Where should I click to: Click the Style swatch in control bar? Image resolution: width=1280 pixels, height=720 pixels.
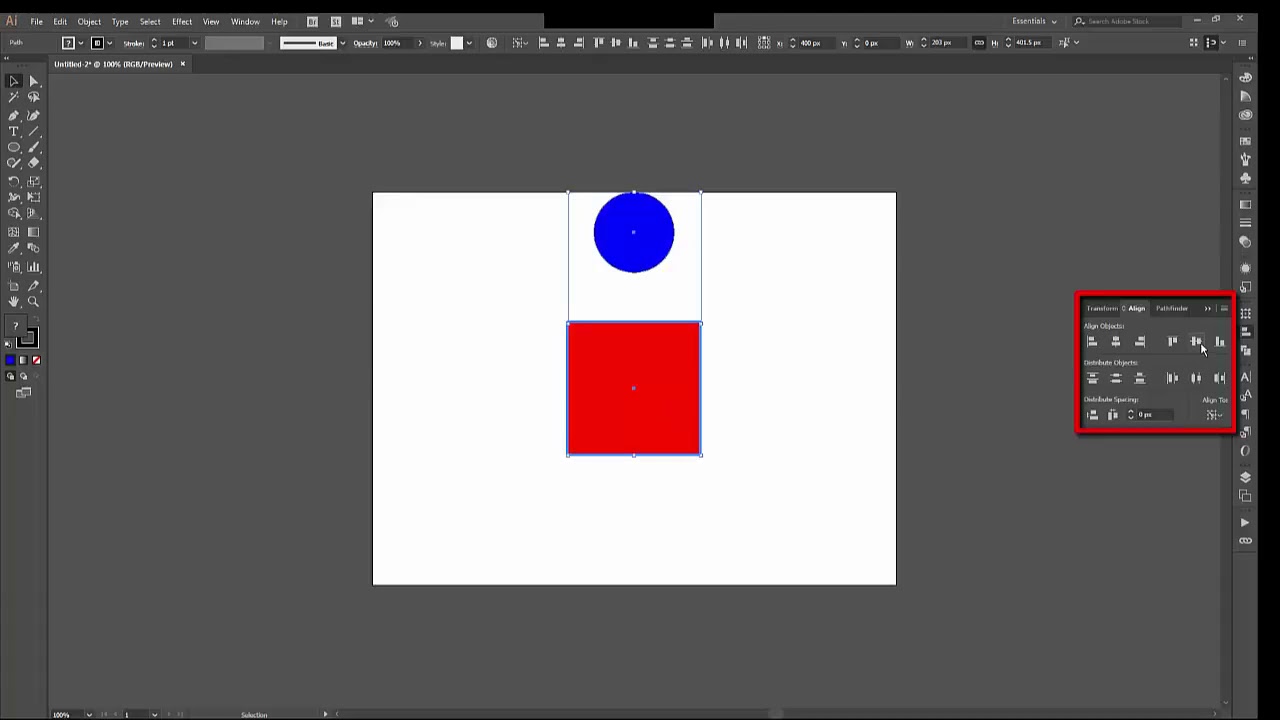click(457, 43)
